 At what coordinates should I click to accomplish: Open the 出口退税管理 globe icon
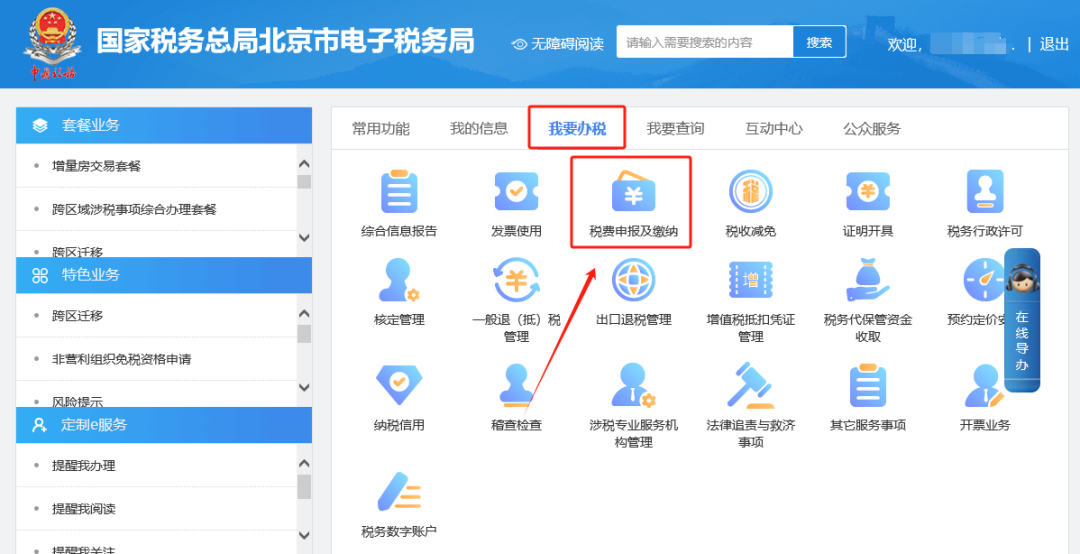[x=633, y=280]
